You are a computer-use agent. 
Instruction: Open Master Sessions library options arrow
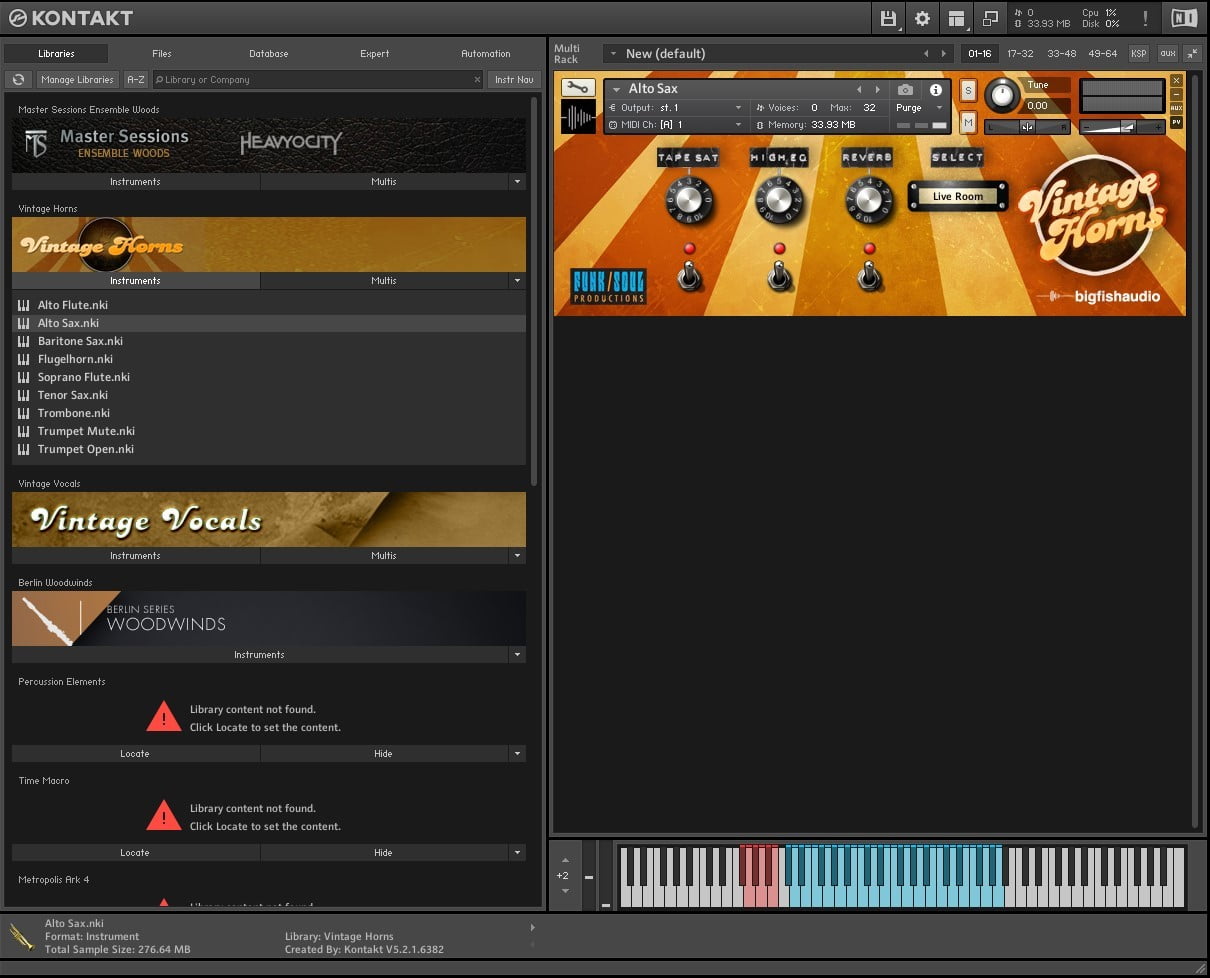517,182
